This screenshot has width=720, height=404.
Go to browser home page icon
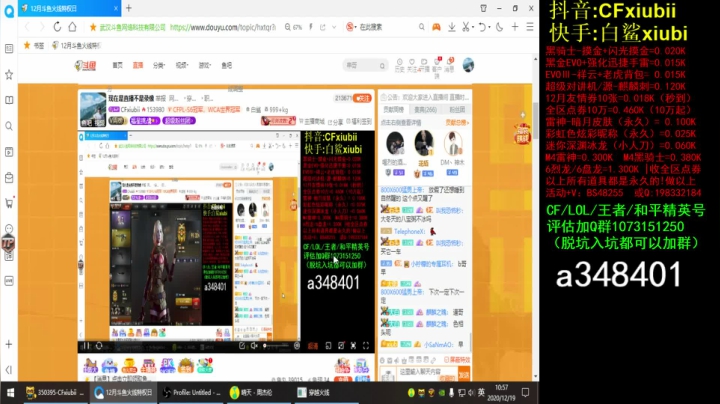73,27
